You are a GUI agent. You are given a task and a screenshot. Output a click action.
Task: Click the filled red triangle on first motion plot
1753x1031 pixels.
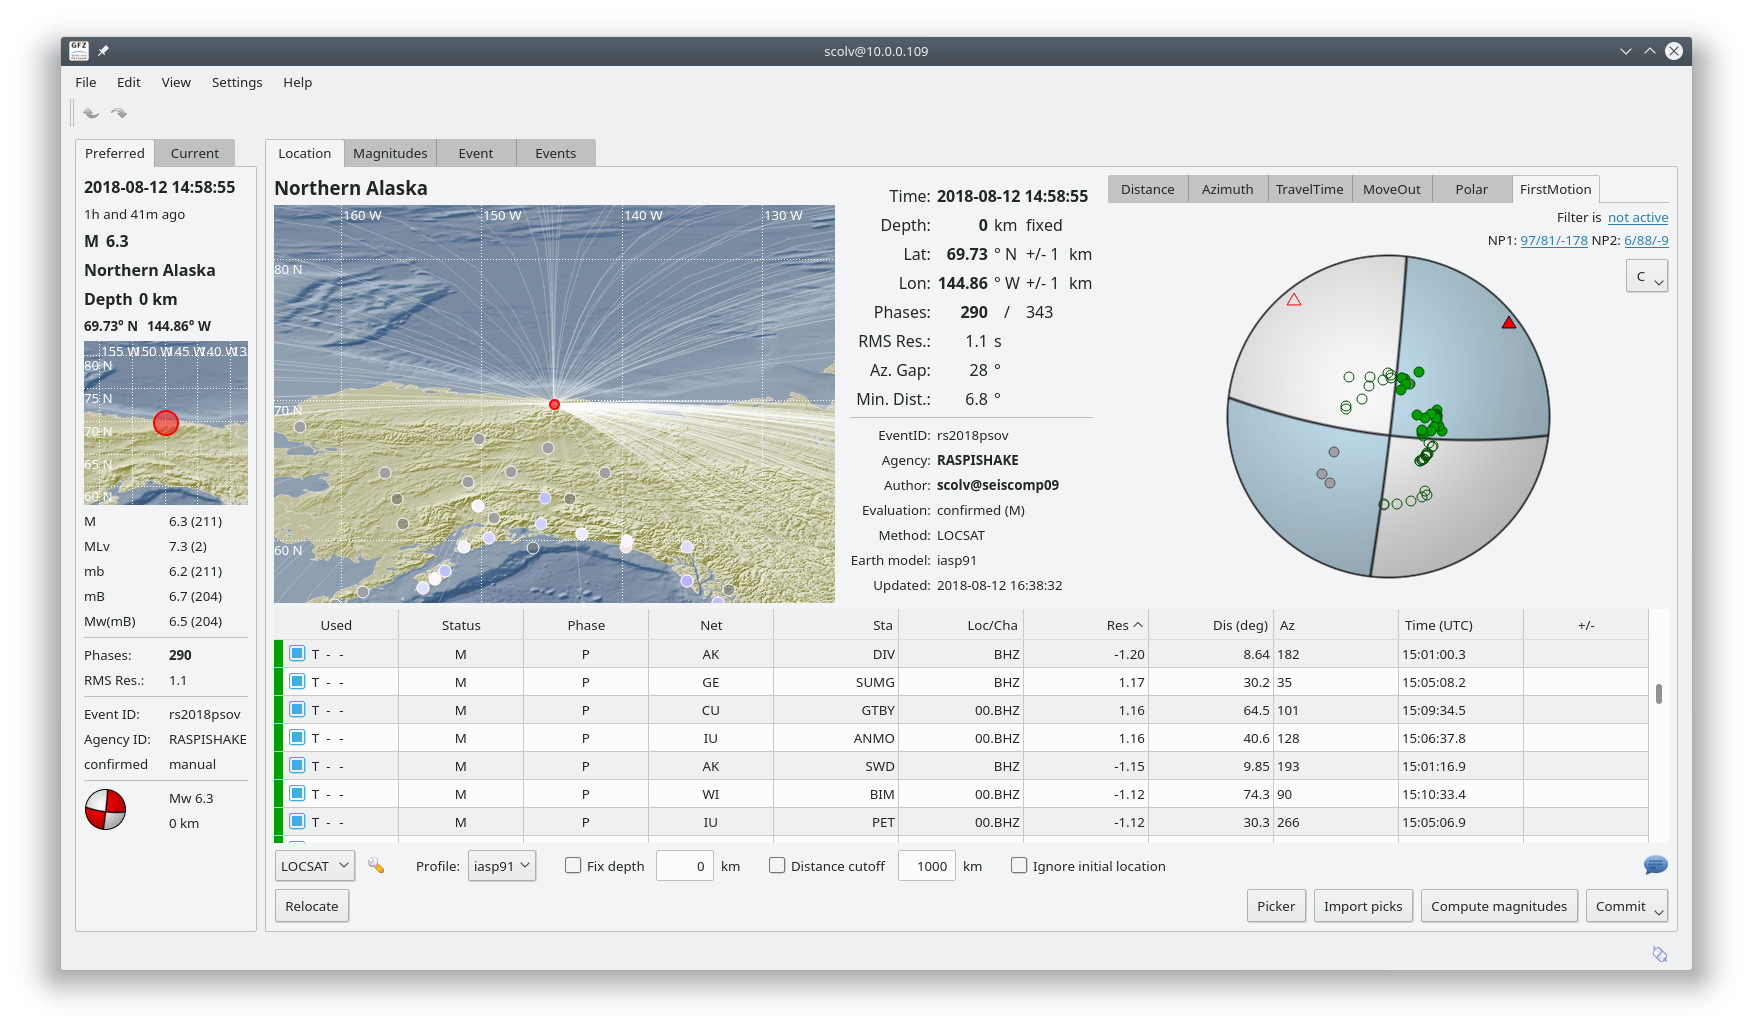pyautogui.click(x=1509, y=322)
